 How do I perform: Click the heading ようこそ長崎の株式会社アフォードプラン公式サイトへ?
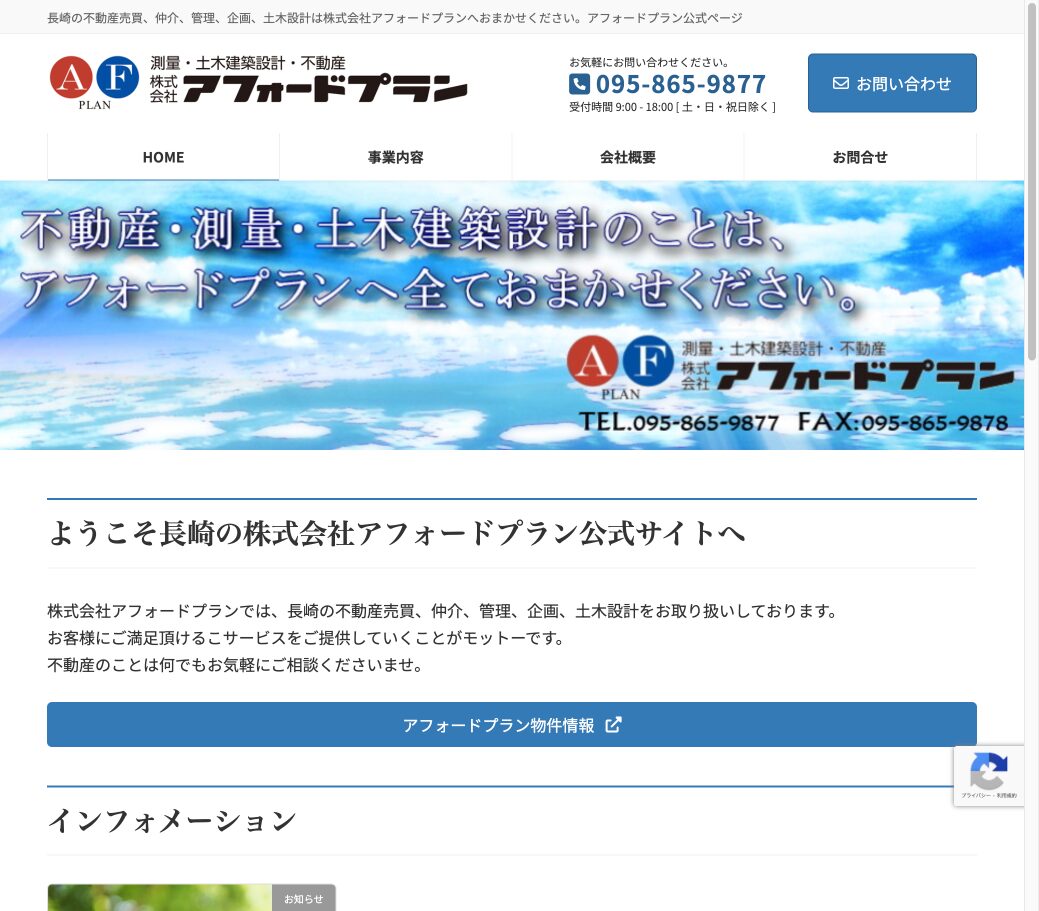[x=398, y=533]
